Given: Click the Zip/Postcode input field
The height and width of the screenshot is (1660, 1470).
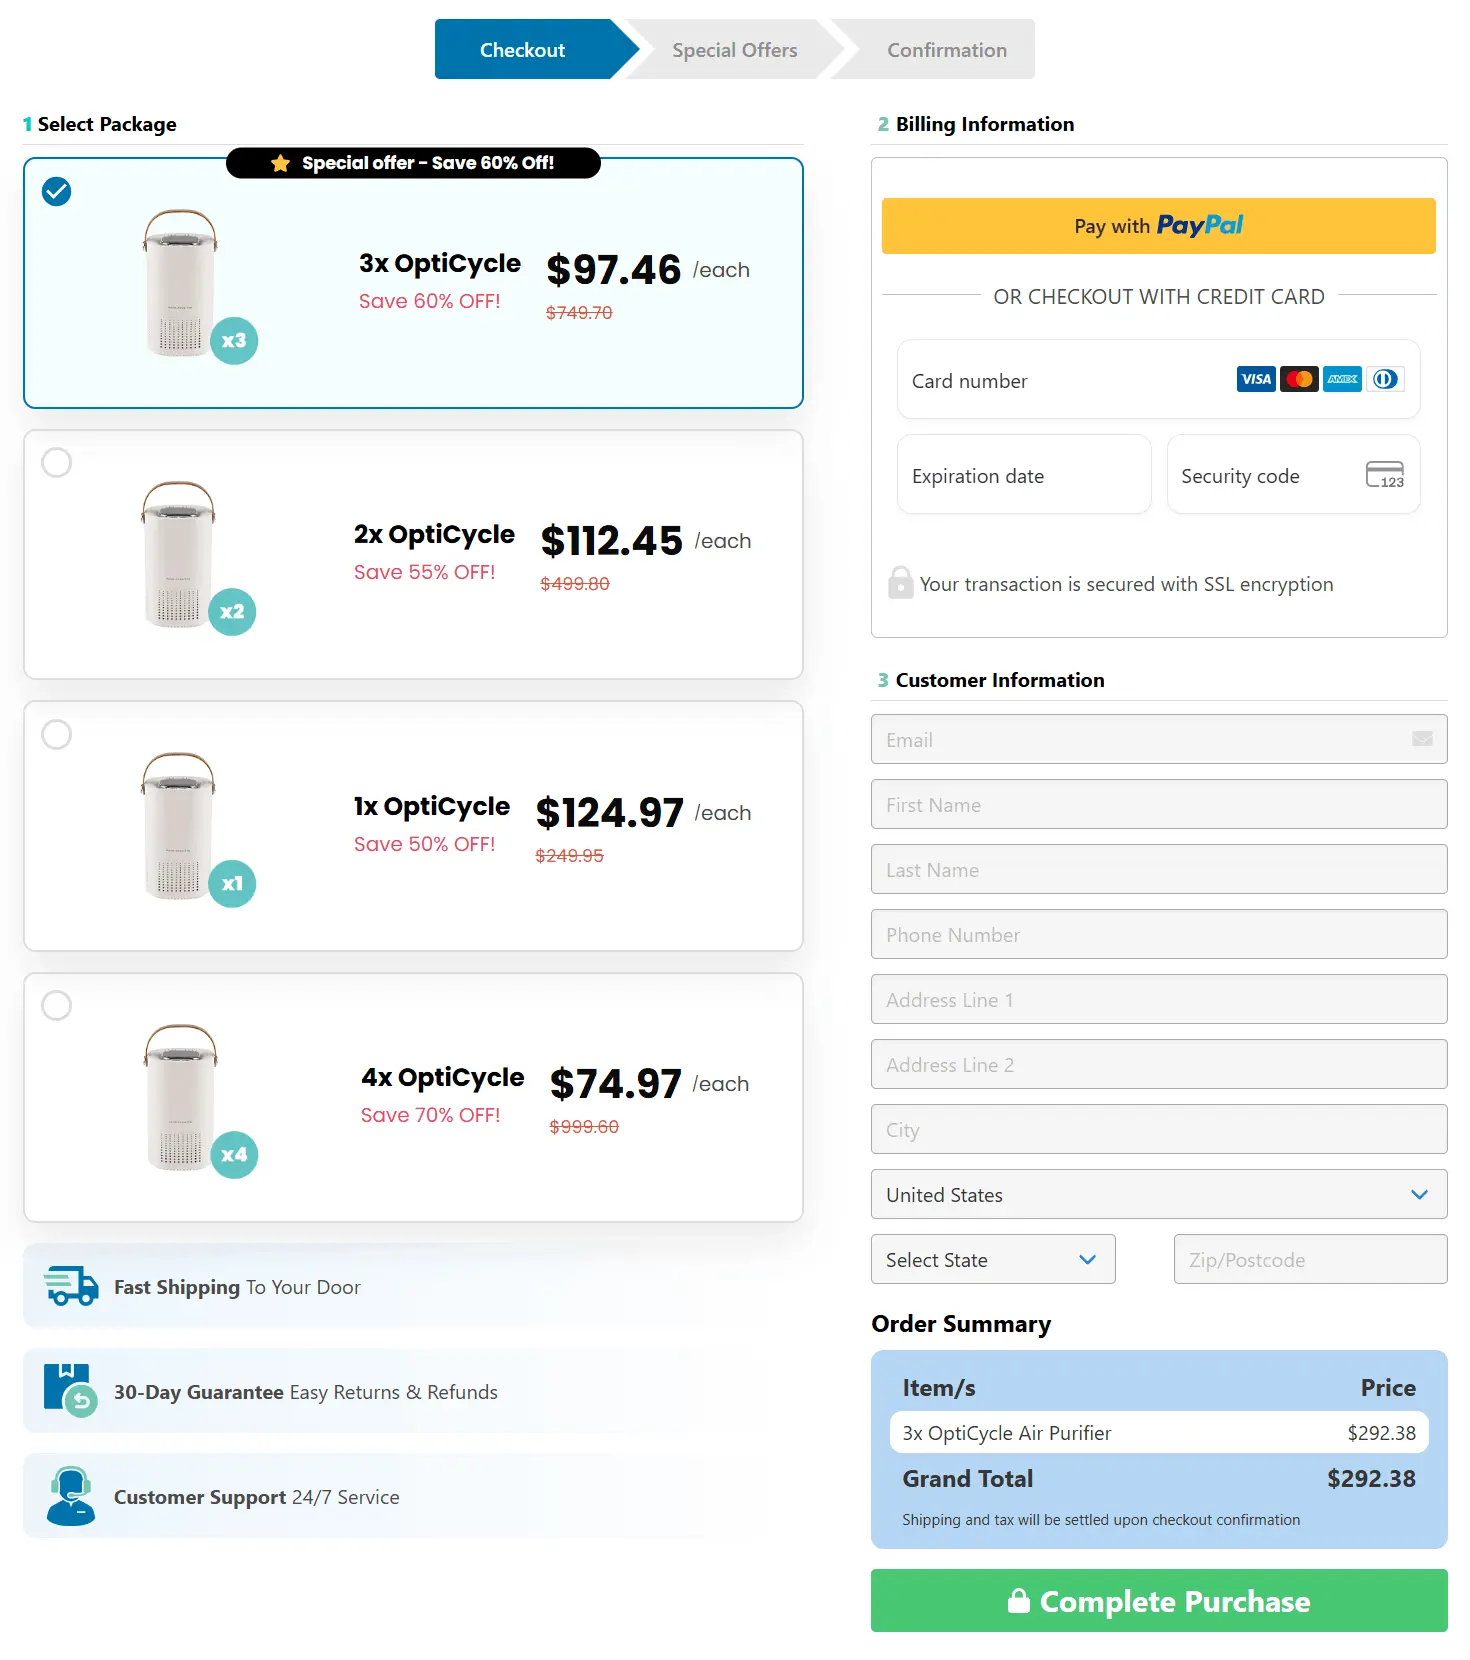Looking at the screenshot, I should pyautogui.click(x=1309, y=1259).
